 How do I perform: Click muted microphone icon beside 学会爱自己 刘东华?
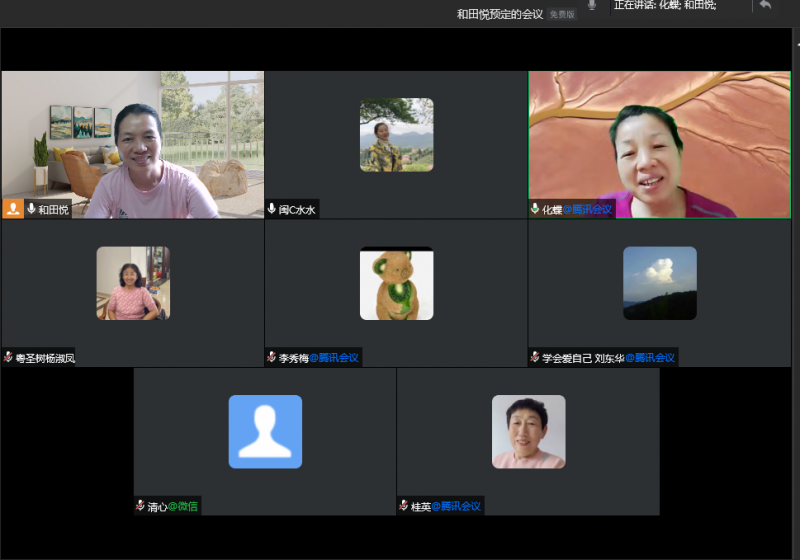(535, 357)
